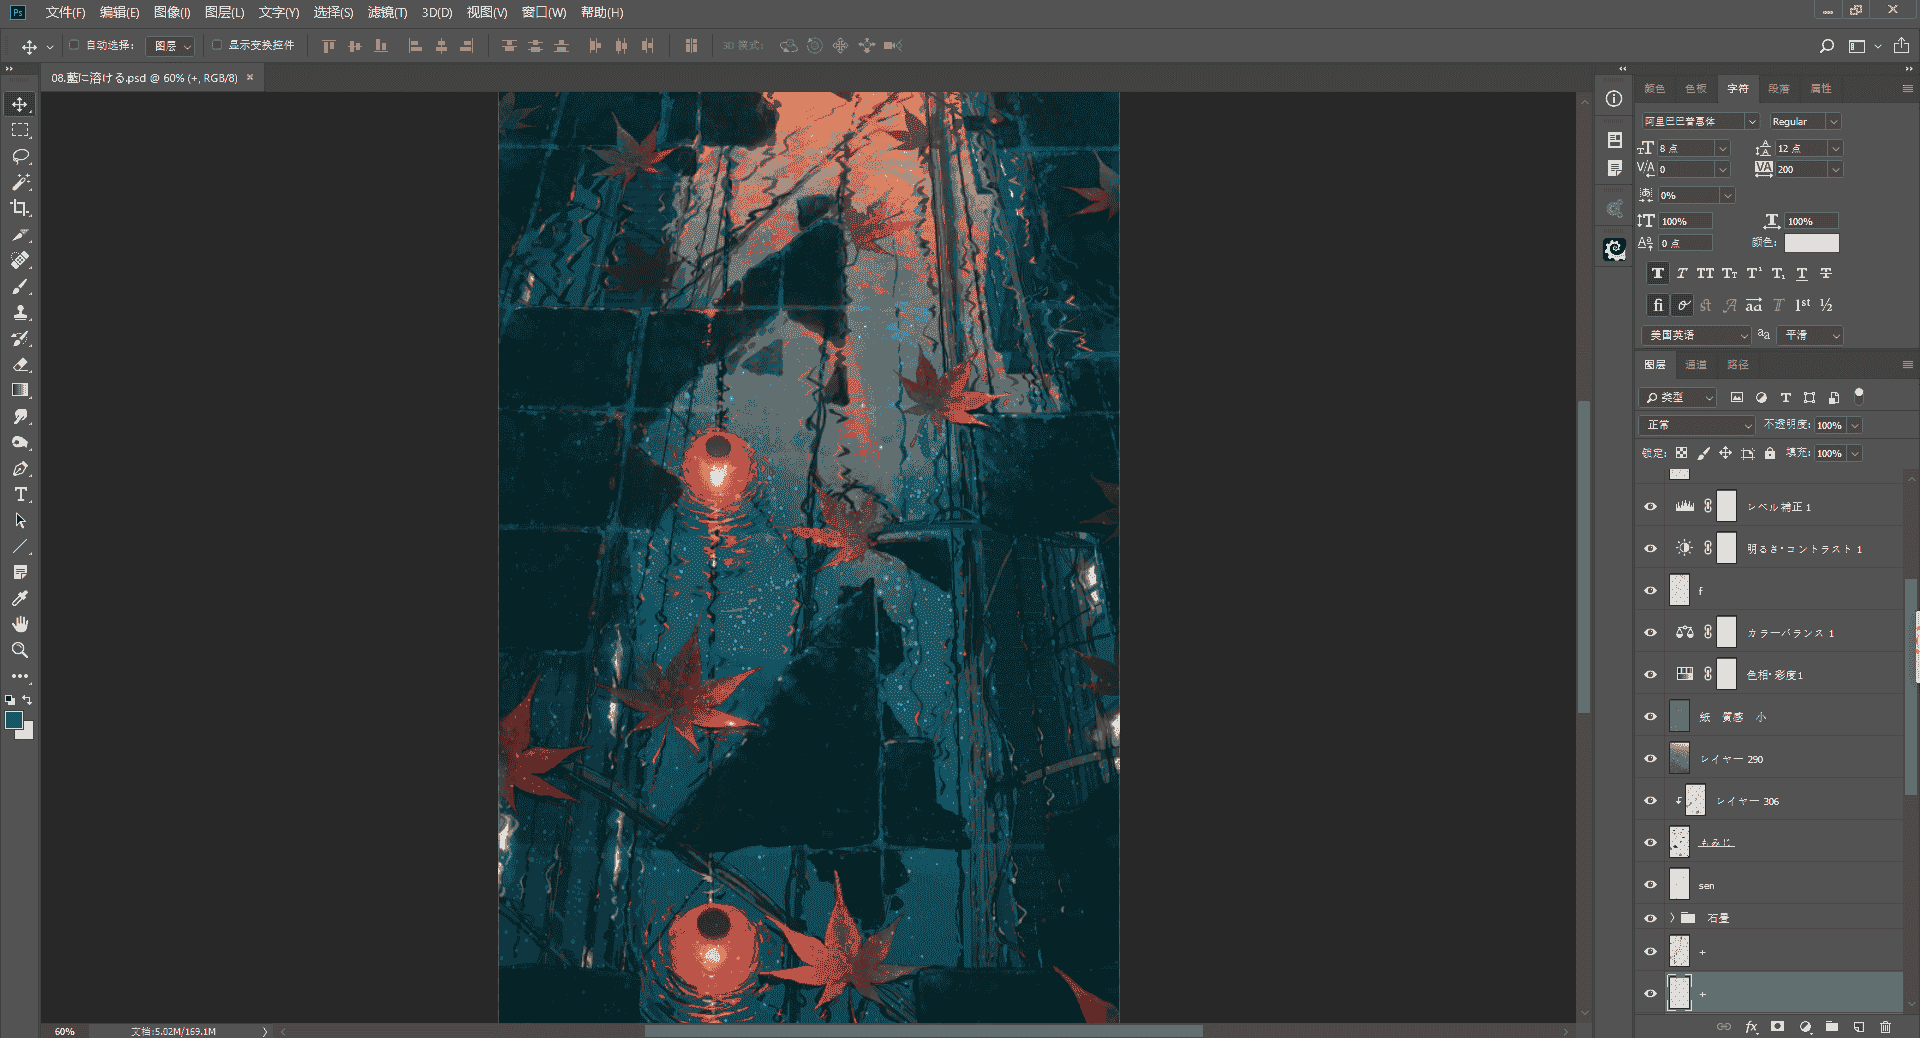This screenshot has width=1920, height=1038.
Task: Select the Eraser tool
Action: [20, 364]
